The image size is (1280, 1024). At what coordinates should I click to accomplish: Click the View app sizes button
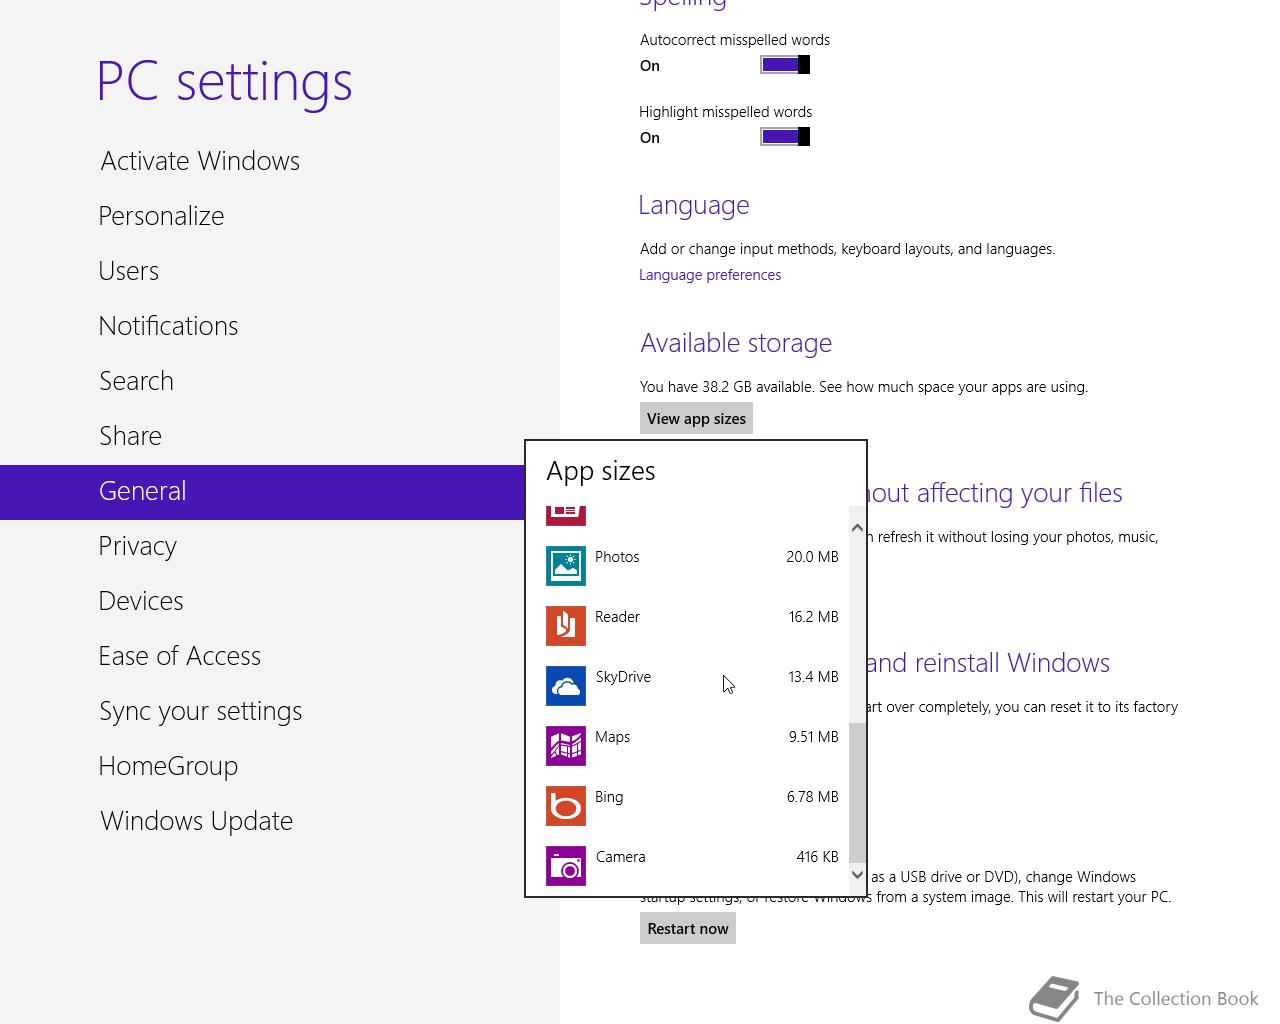point(696,418)
